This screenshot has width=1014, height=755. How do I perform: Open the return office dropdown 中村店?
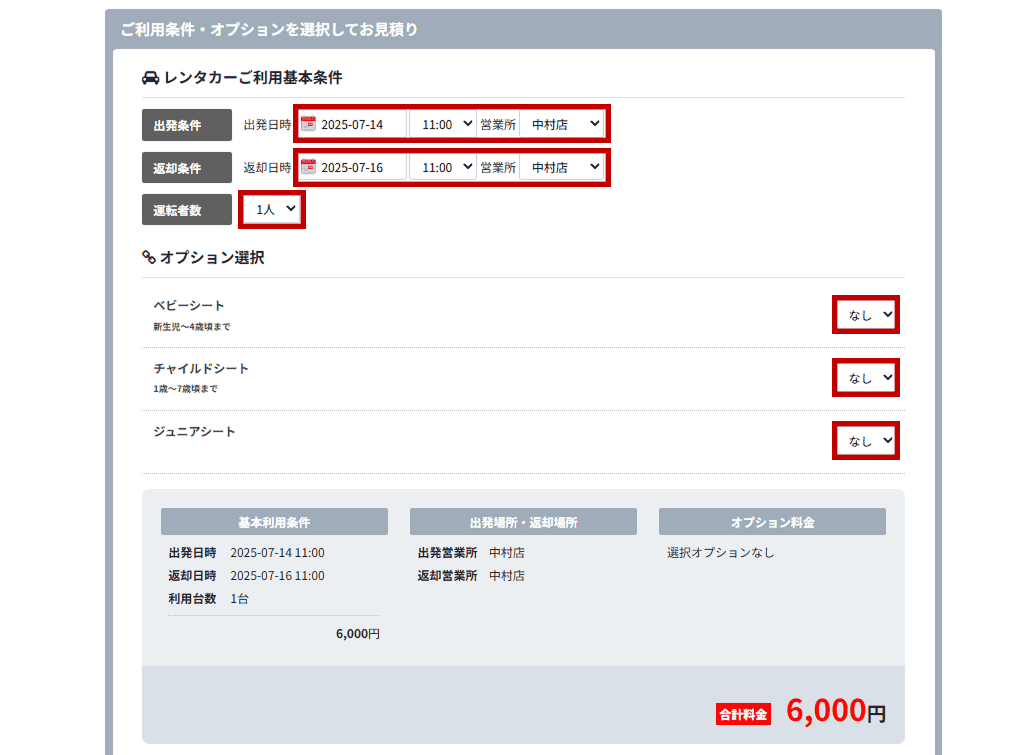(x=562, y=168)
